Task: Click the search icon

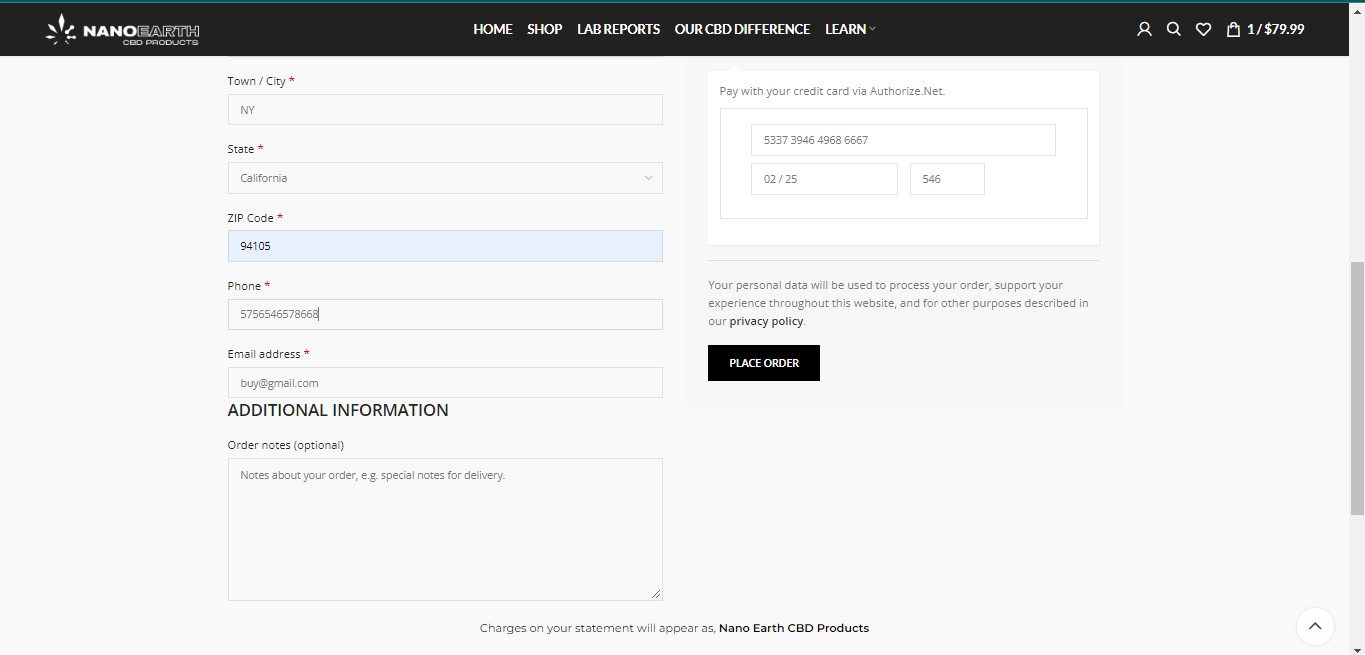Action: click(1173, 29)
